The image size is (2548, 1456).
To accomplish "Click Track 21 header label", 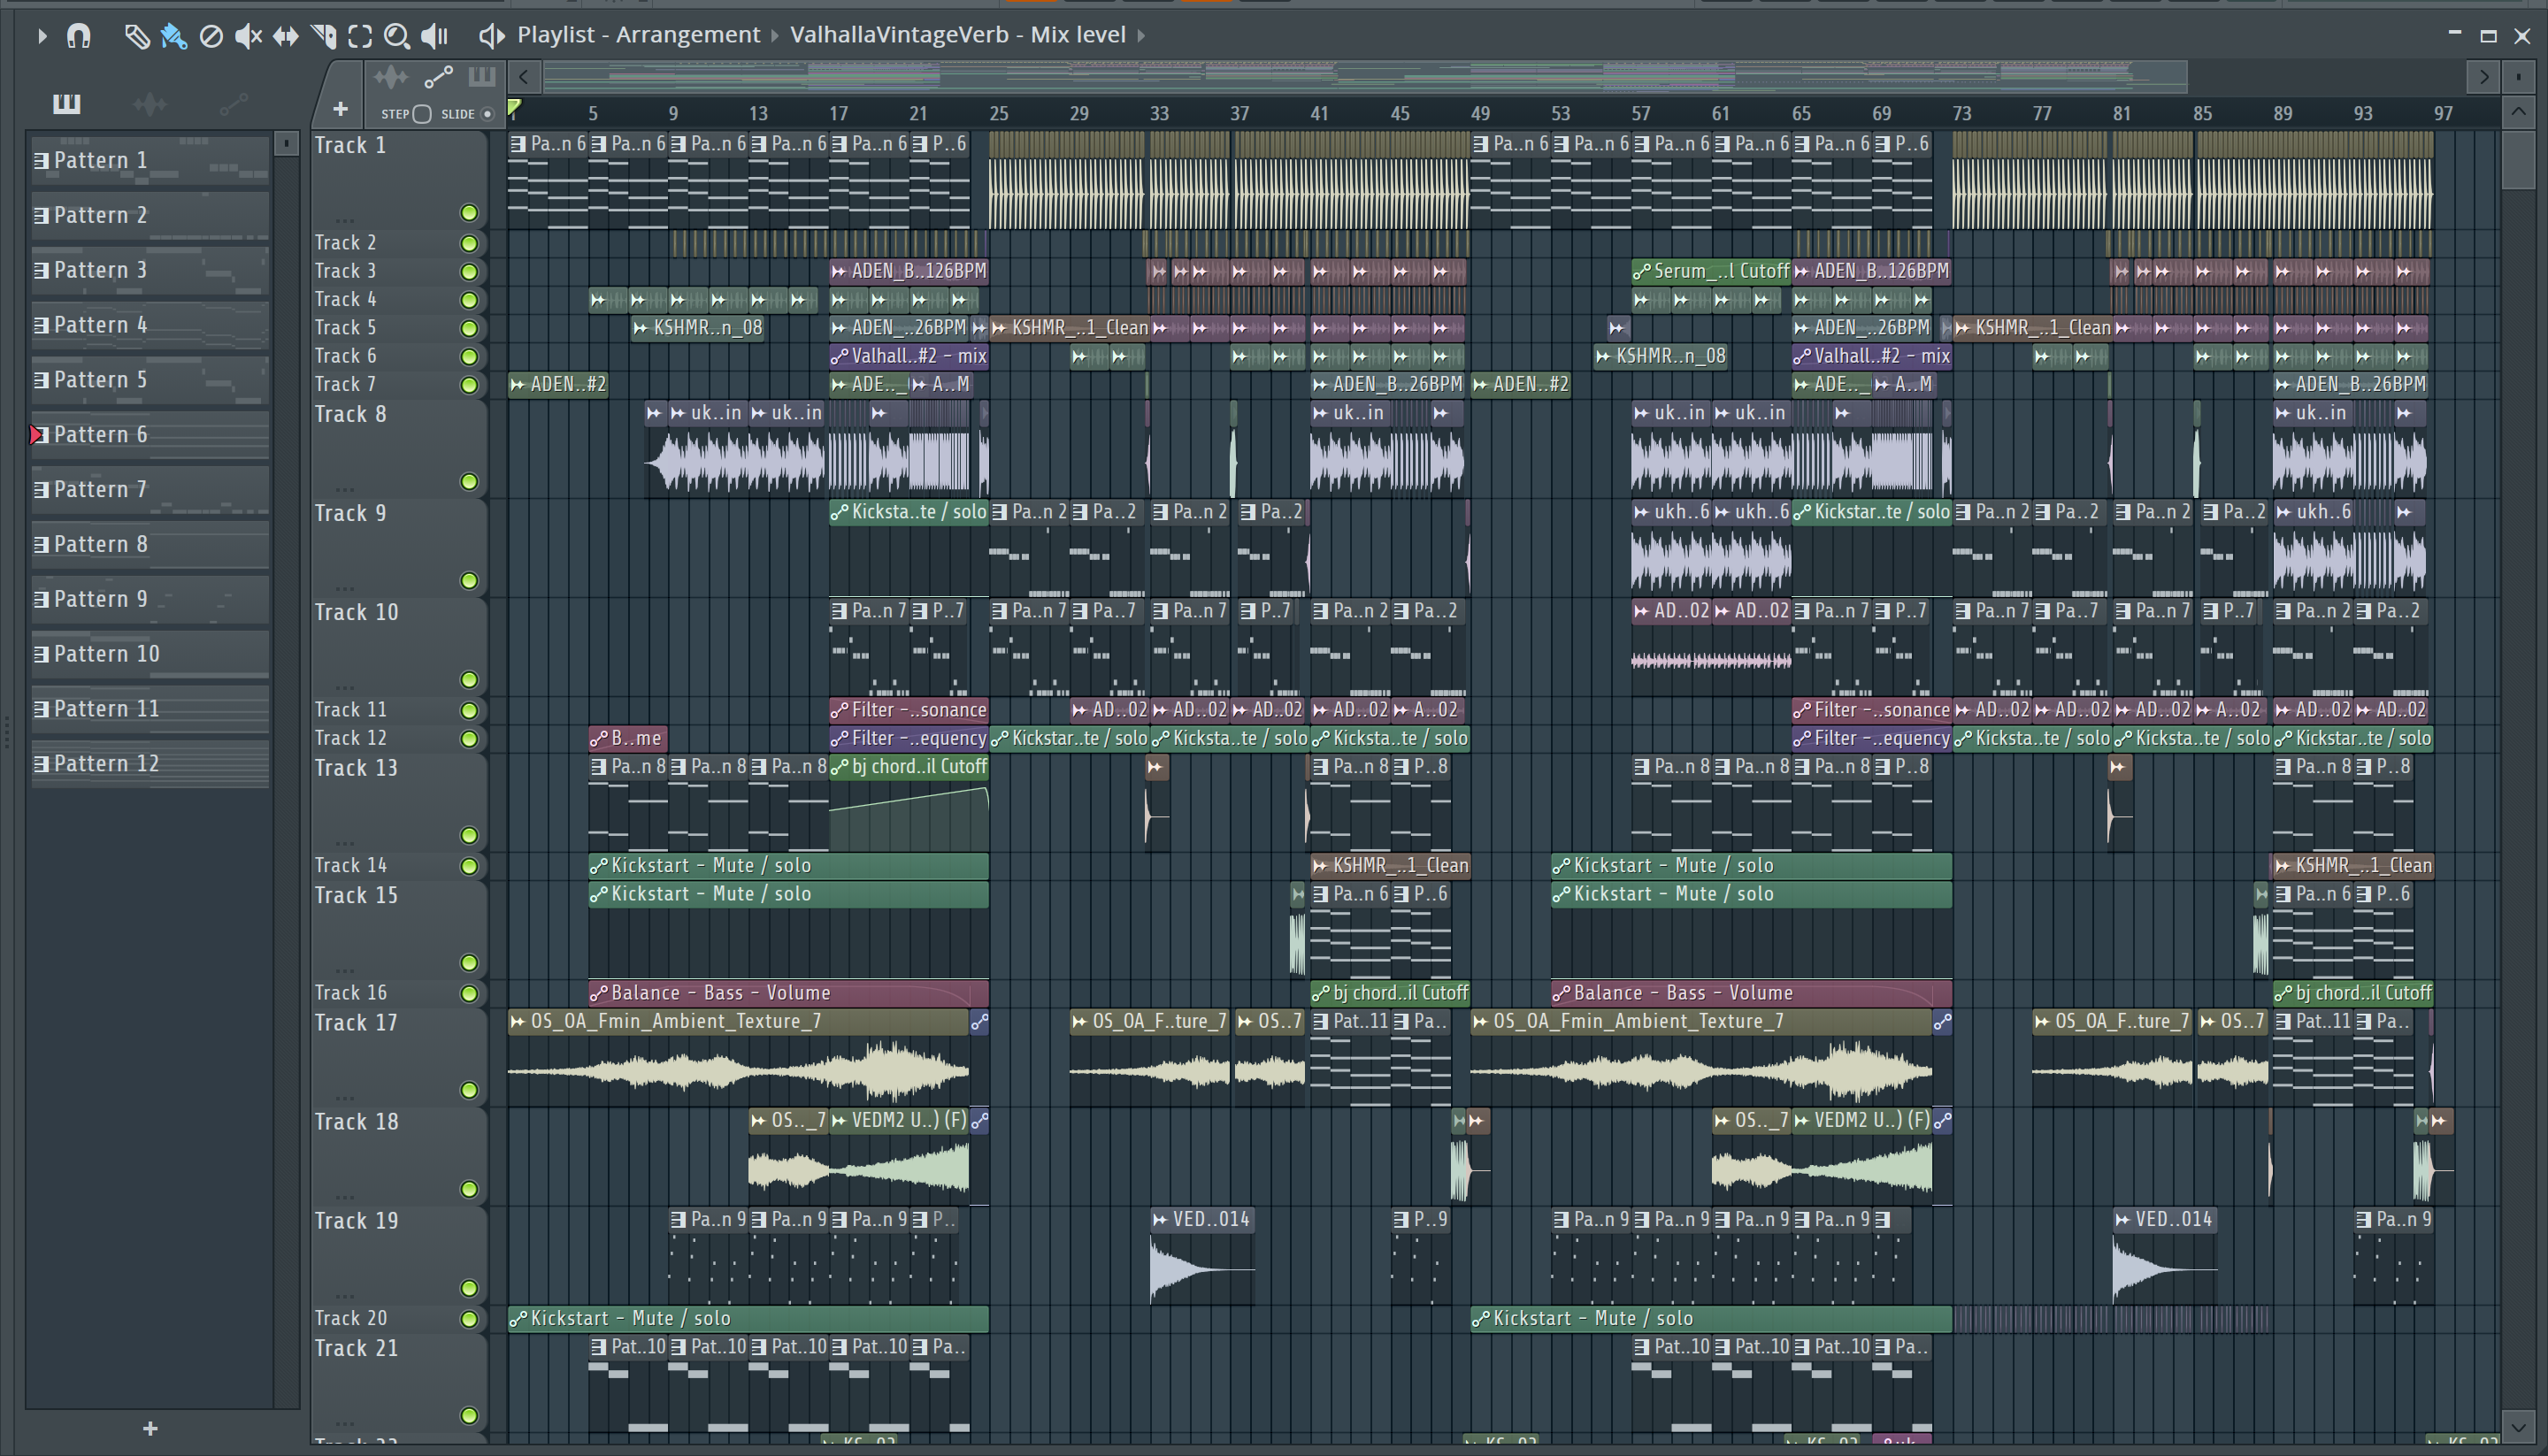I will tap(356, 1349).
